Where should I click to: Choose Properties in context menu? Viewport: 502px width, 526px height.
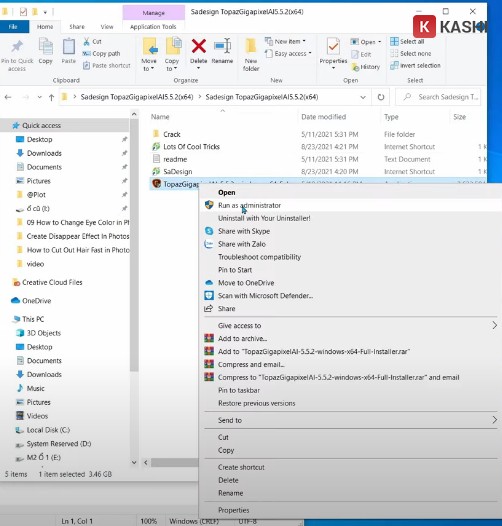point(234,510)
